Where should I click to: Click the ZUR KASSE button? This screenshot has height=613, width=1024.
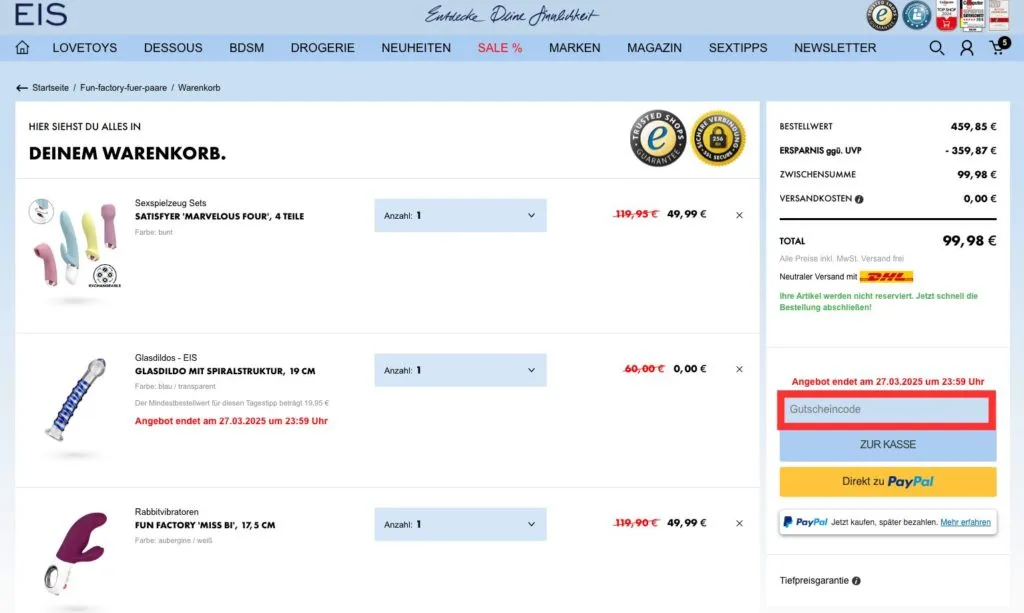point(886,444)
